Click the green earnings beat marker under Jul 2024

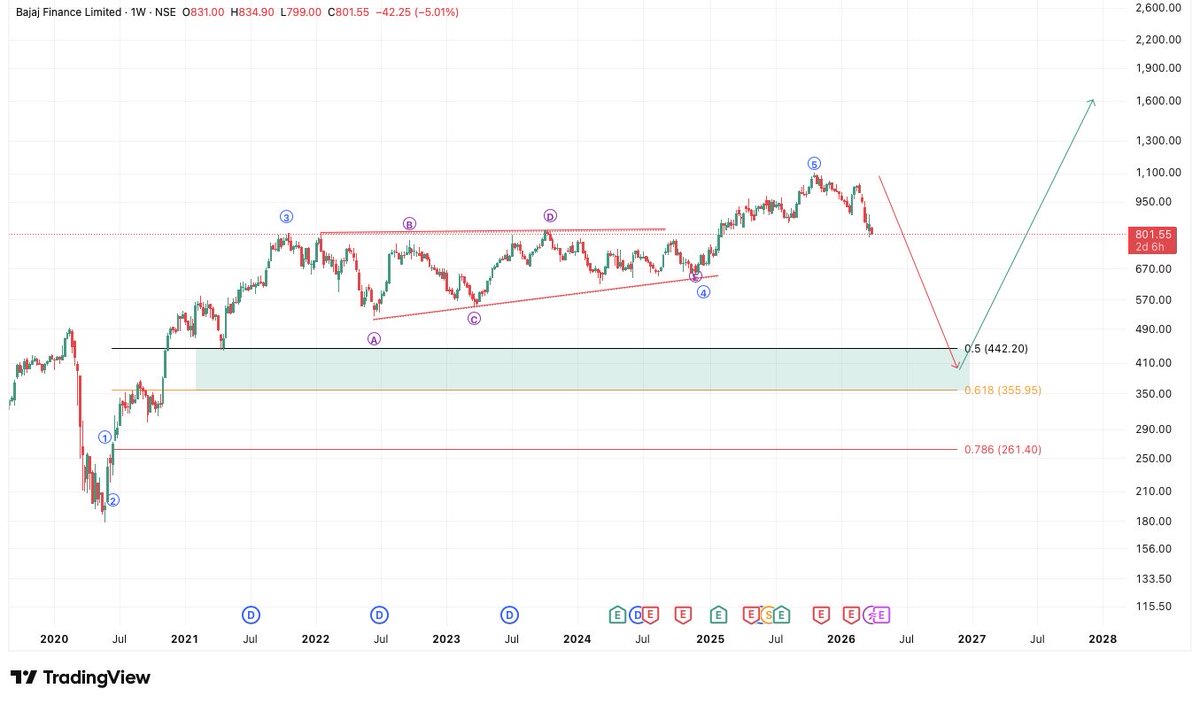(617, 615)
